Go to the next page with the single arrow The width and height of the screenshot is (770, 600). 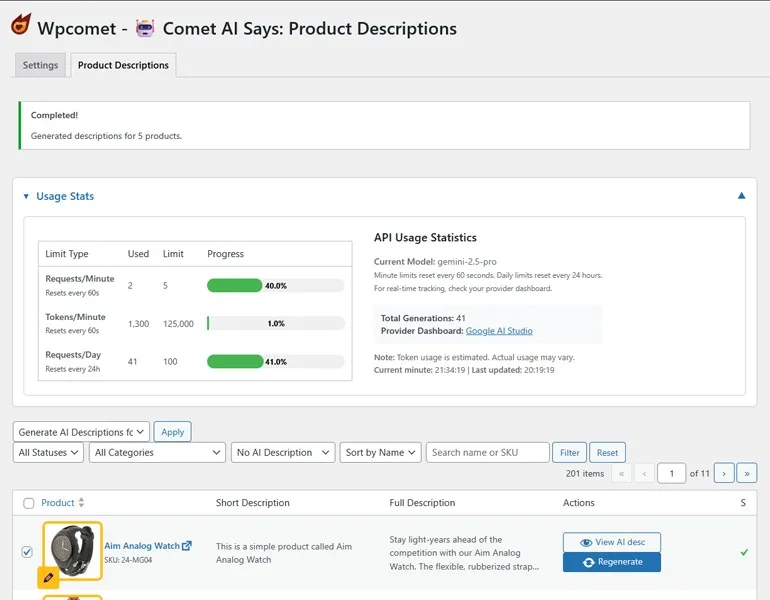(724, 473)
